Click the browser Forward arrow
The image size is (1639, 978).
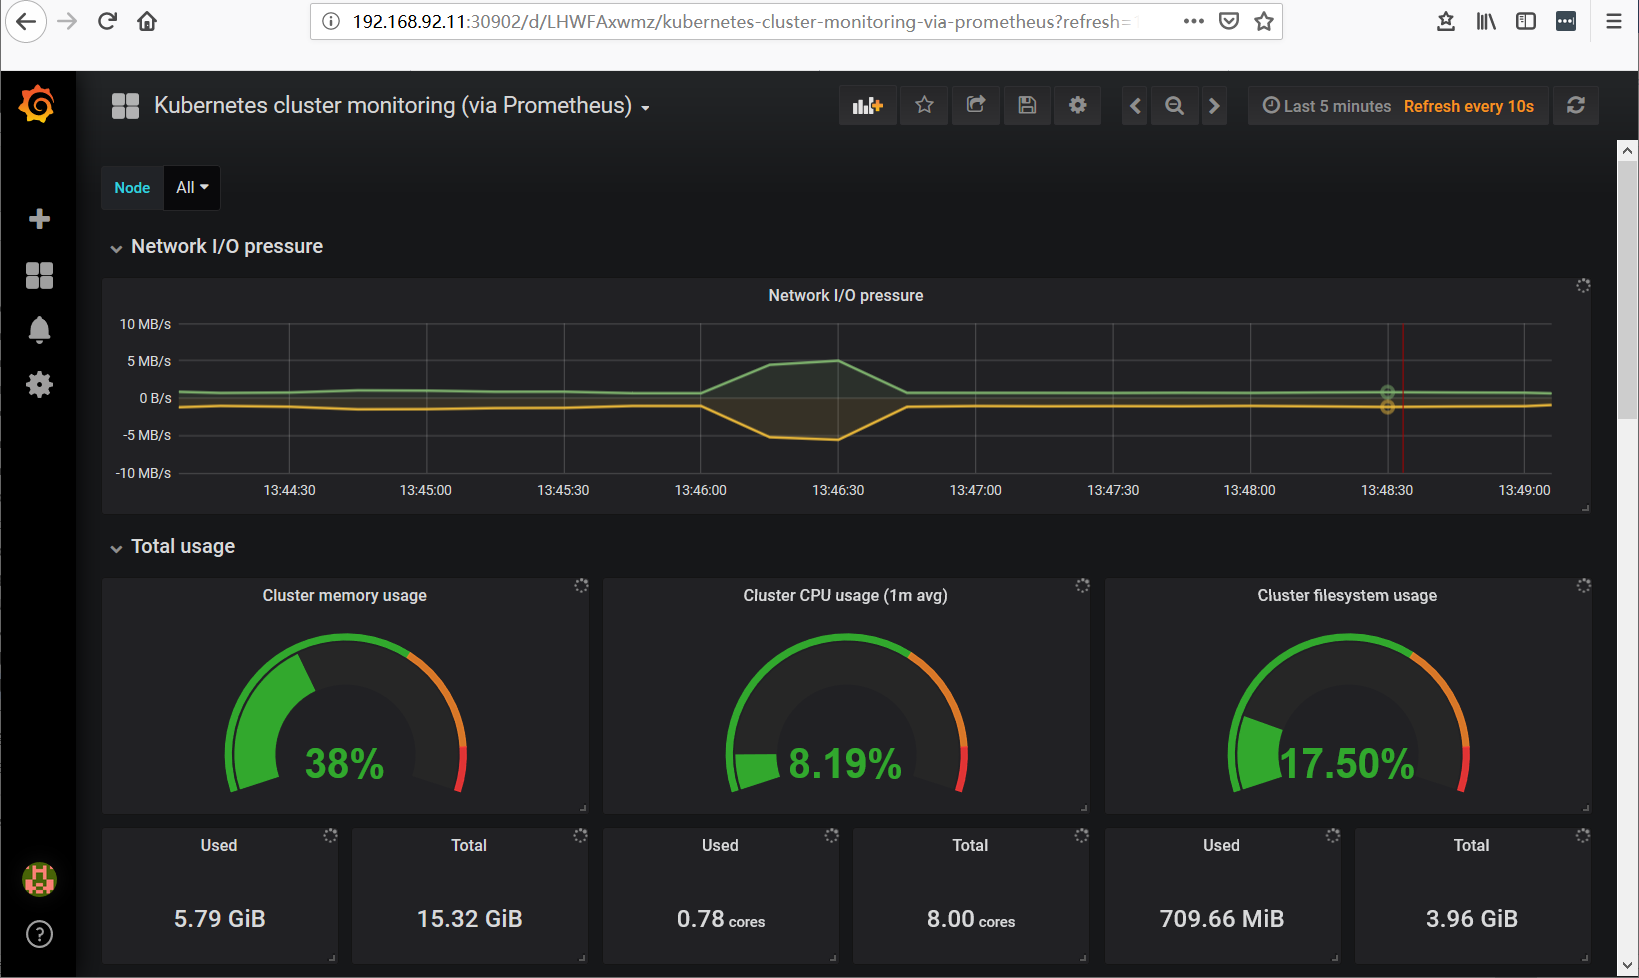[68, 21]
